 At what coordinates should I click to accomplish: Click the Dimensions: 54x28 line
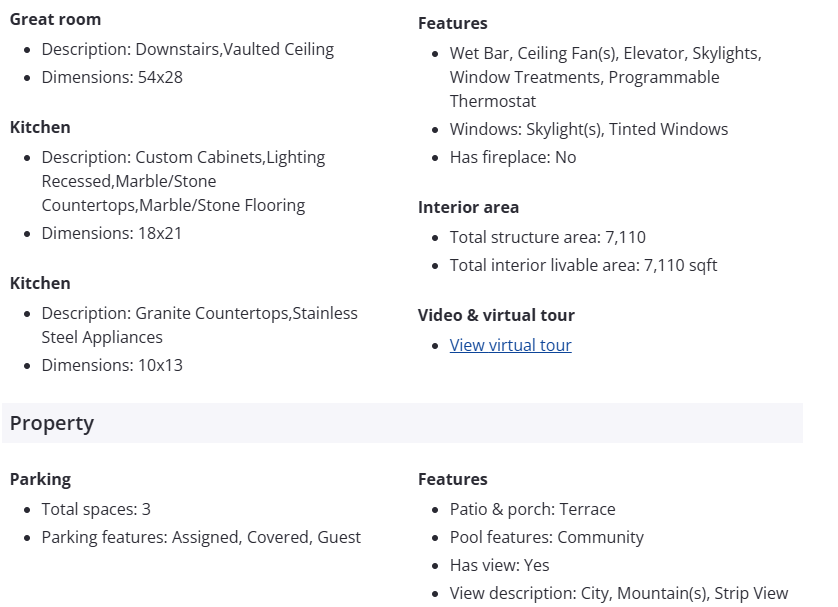[x=112, y=77]
